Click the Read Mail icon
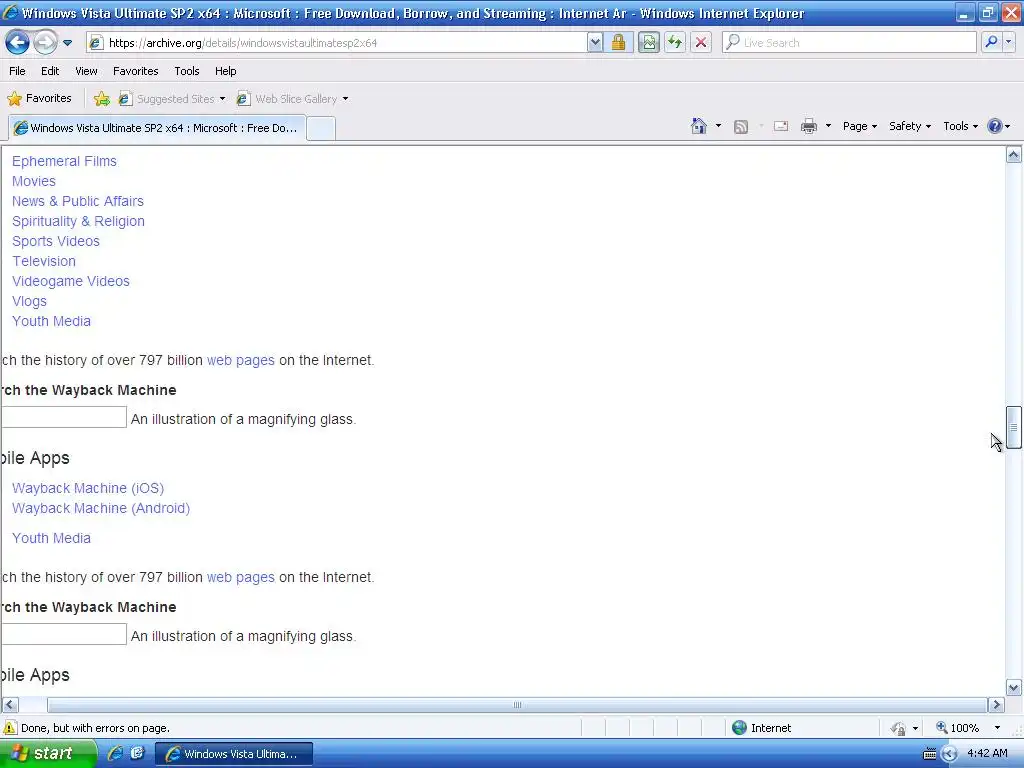 pos(781,126)
